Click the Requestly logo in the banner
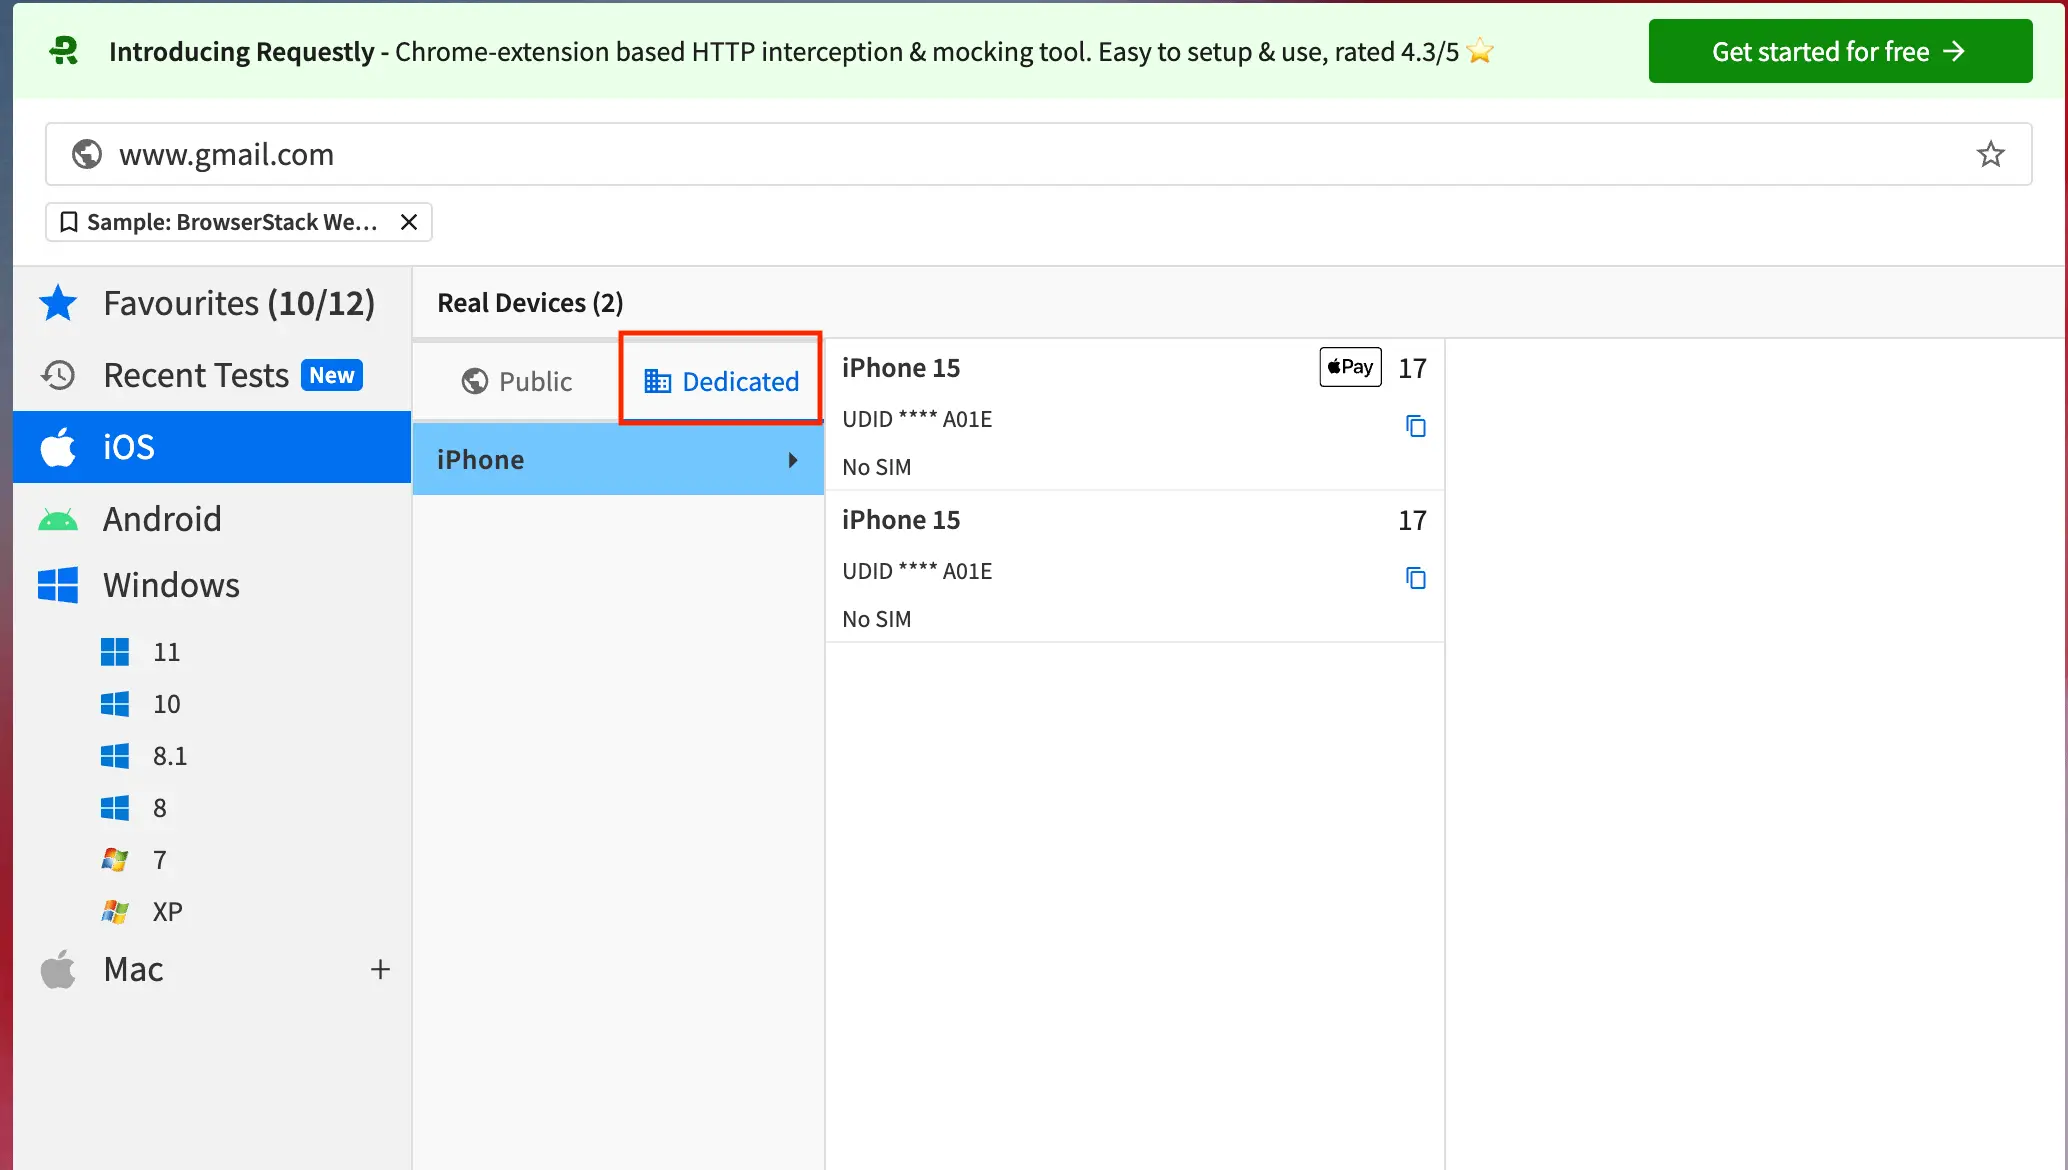This screenshot has width=2068, height=1170. click(62, 51)
